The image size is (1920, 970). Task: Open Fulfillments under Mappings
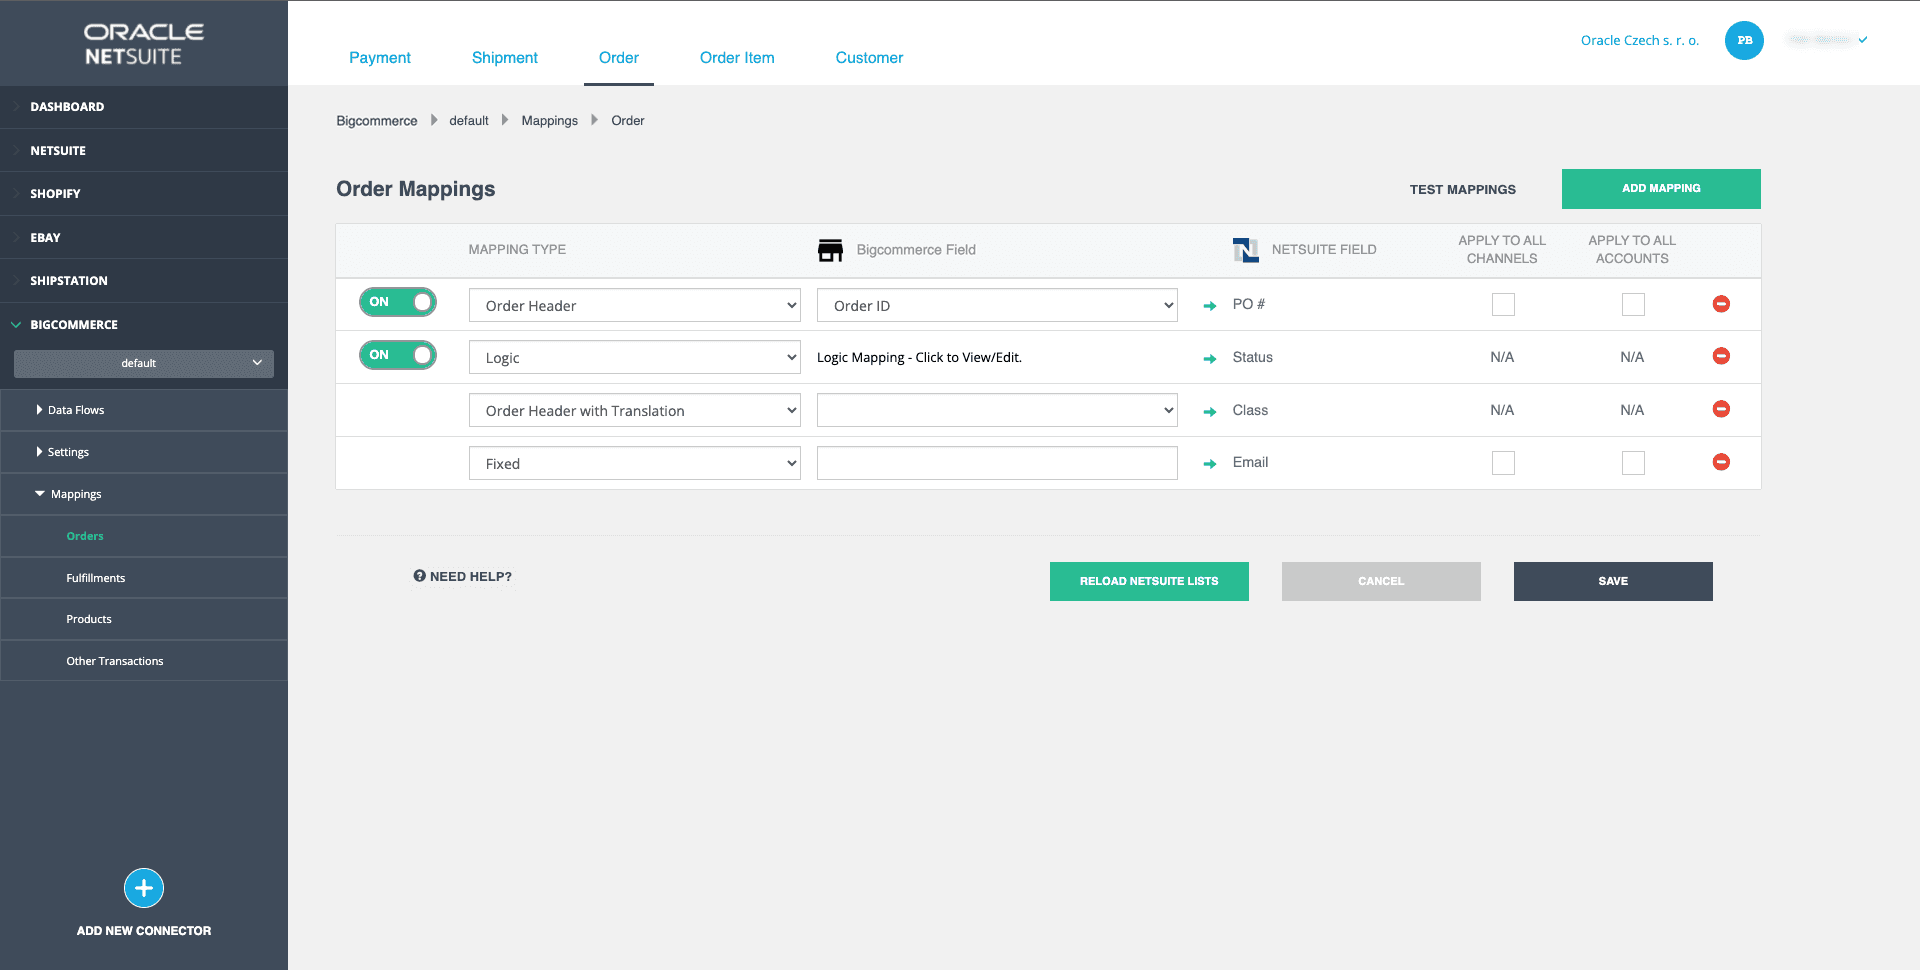click(x=96, y=578)
